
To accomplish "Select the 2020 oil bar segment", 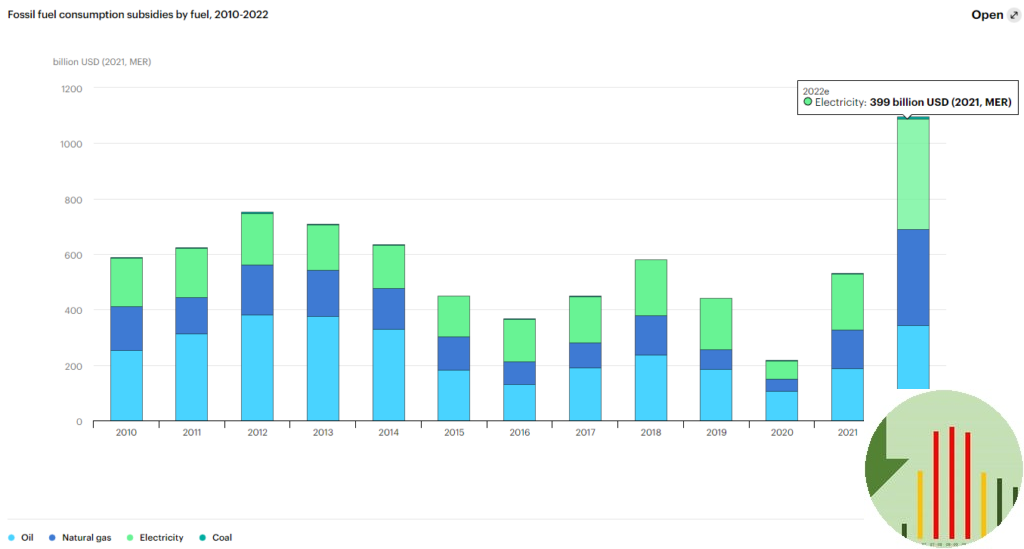I will click(x=782, y=405).
